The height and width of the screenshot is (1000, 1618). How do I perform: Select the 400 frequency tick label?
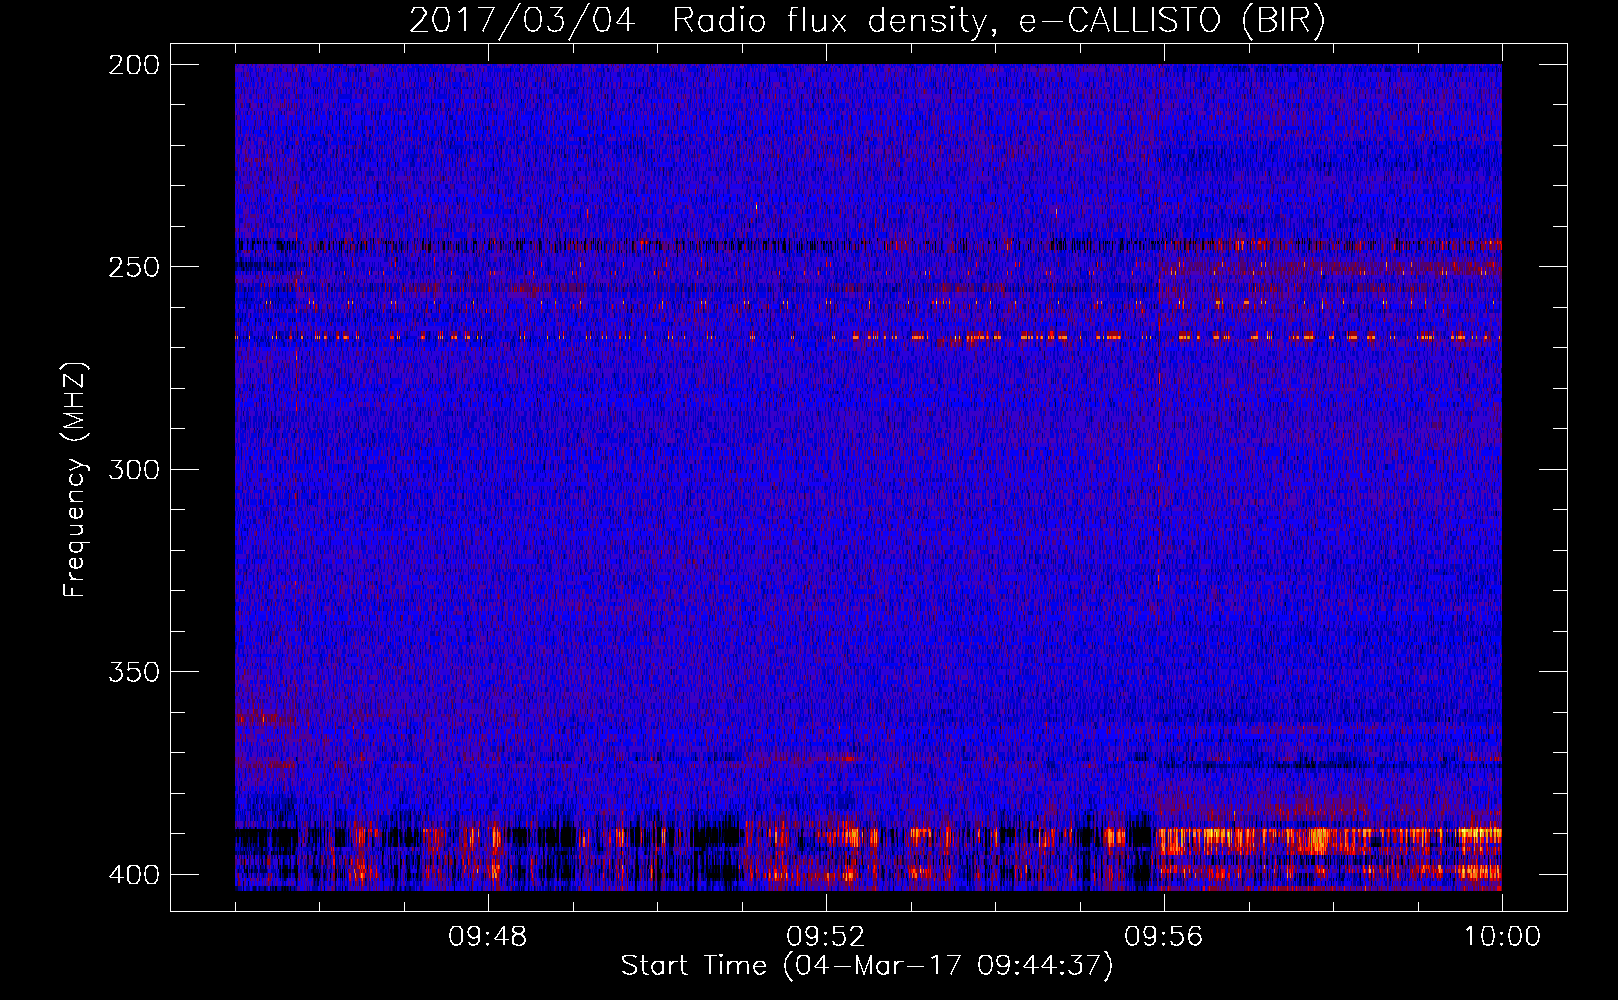pos(133,875)
